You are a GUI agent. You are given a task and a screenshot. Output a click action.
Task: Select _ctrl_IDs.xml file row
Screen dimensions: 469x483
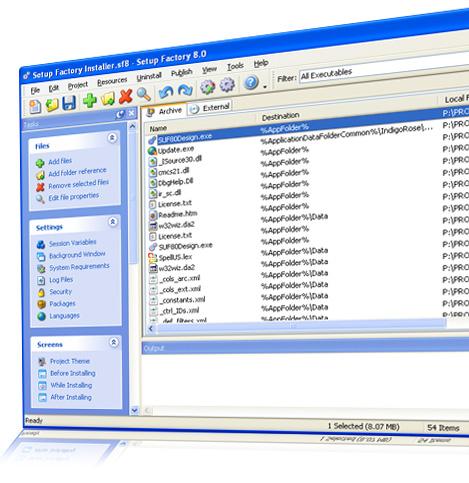coord(179,311)
